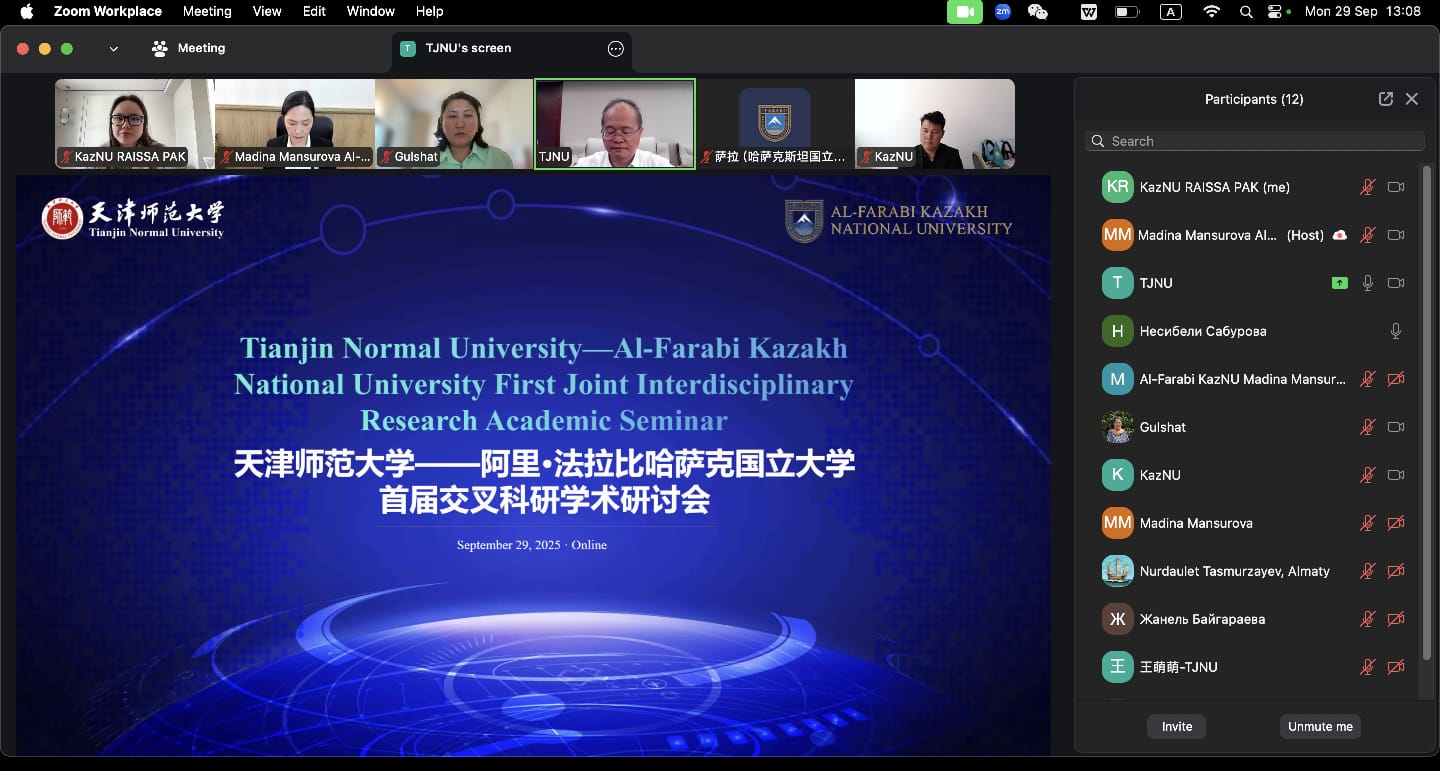Click the participants Search field
The height and width of the screenshot is (771, 1440).
click(1255, 141)
